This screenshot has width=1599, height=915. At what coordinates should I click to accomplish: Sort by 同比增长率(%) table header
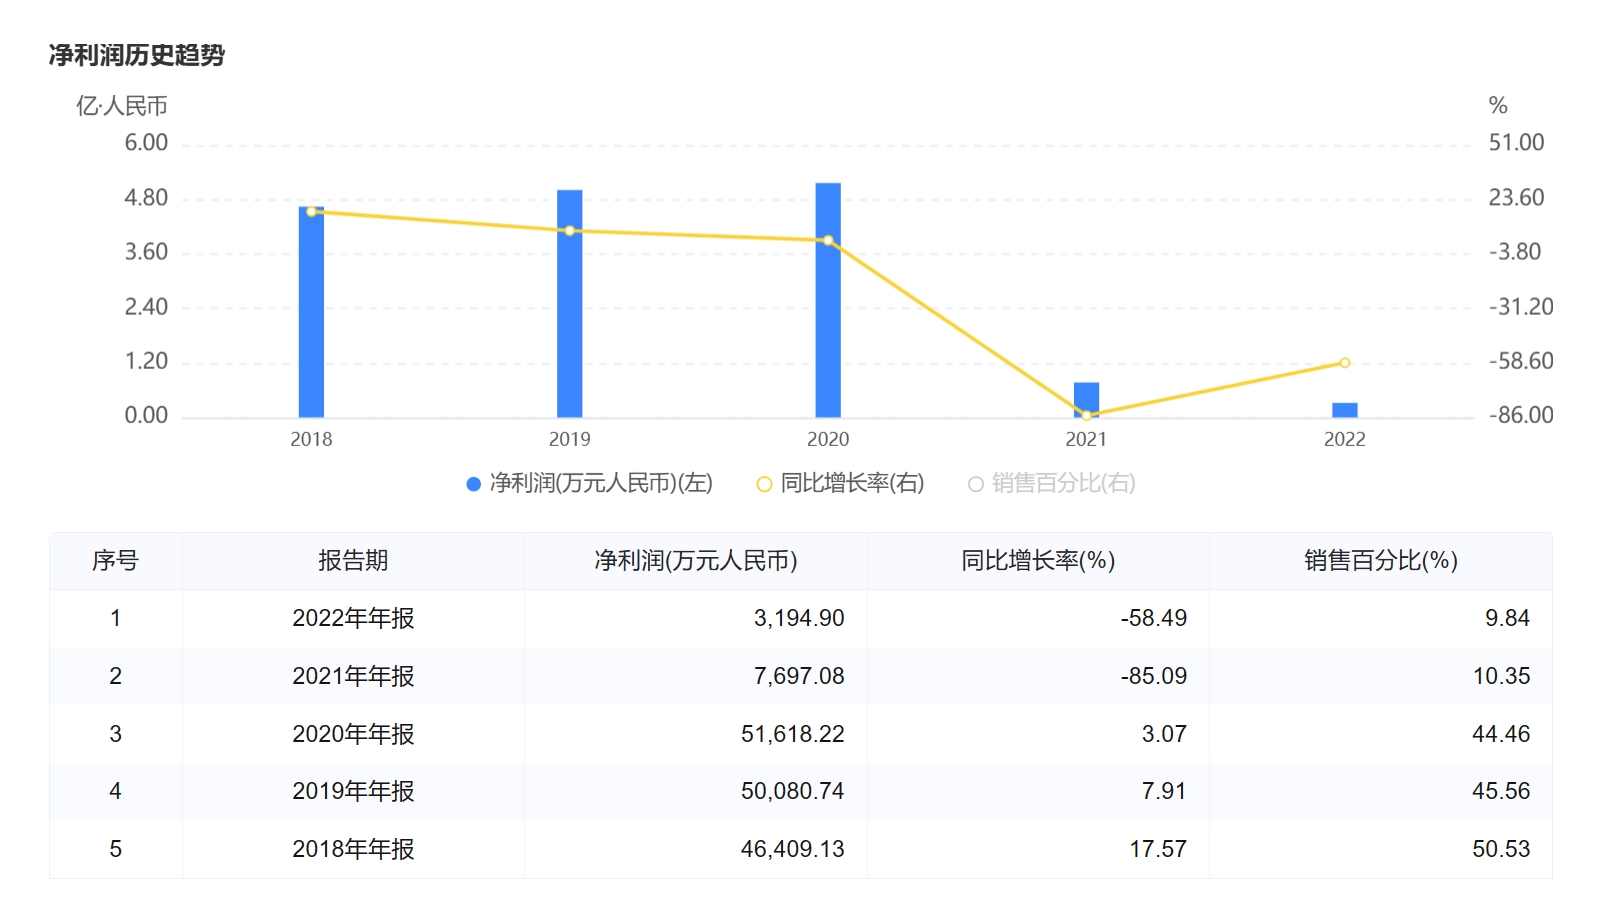pyautogui.click(x=1038, y=561)
